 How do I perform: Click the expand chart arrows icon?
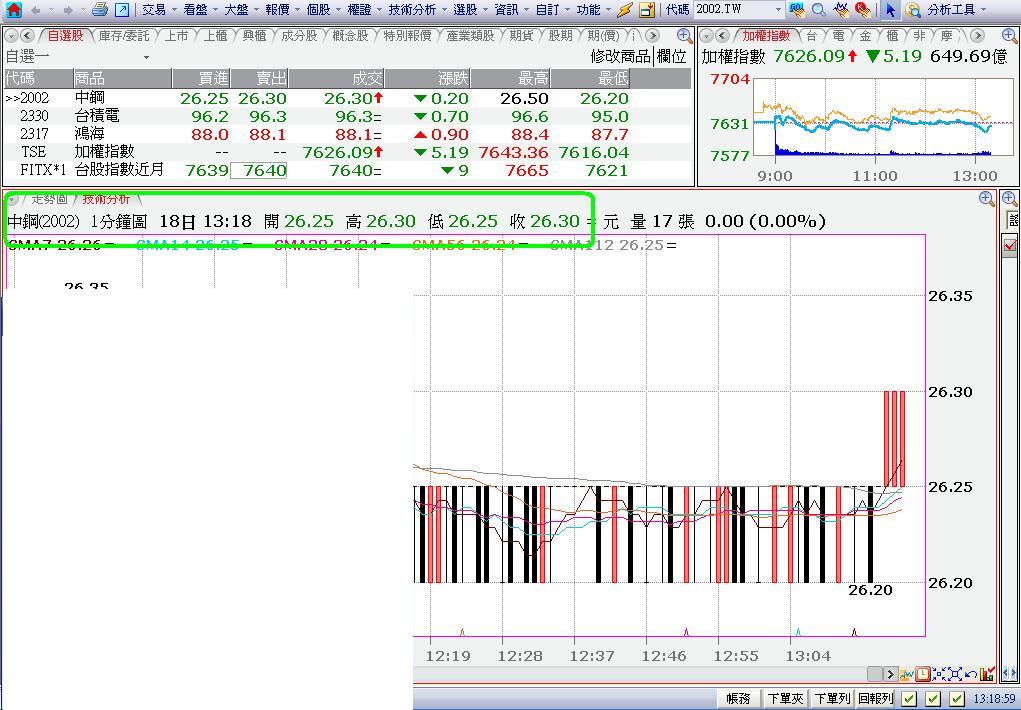pos(955,674)
